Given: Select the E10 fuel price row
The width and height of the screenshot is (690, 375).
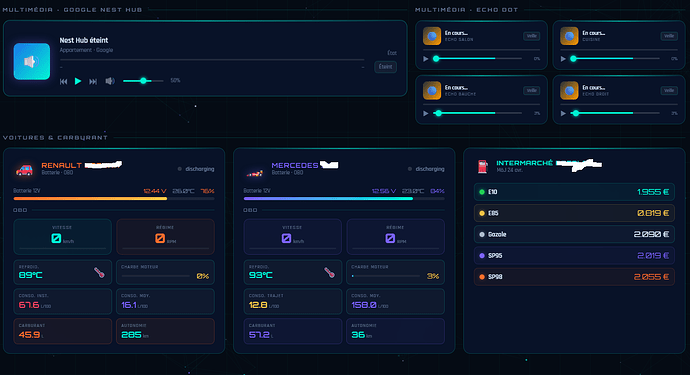Looking at the screenshot, I should click(x=574, y=192).
